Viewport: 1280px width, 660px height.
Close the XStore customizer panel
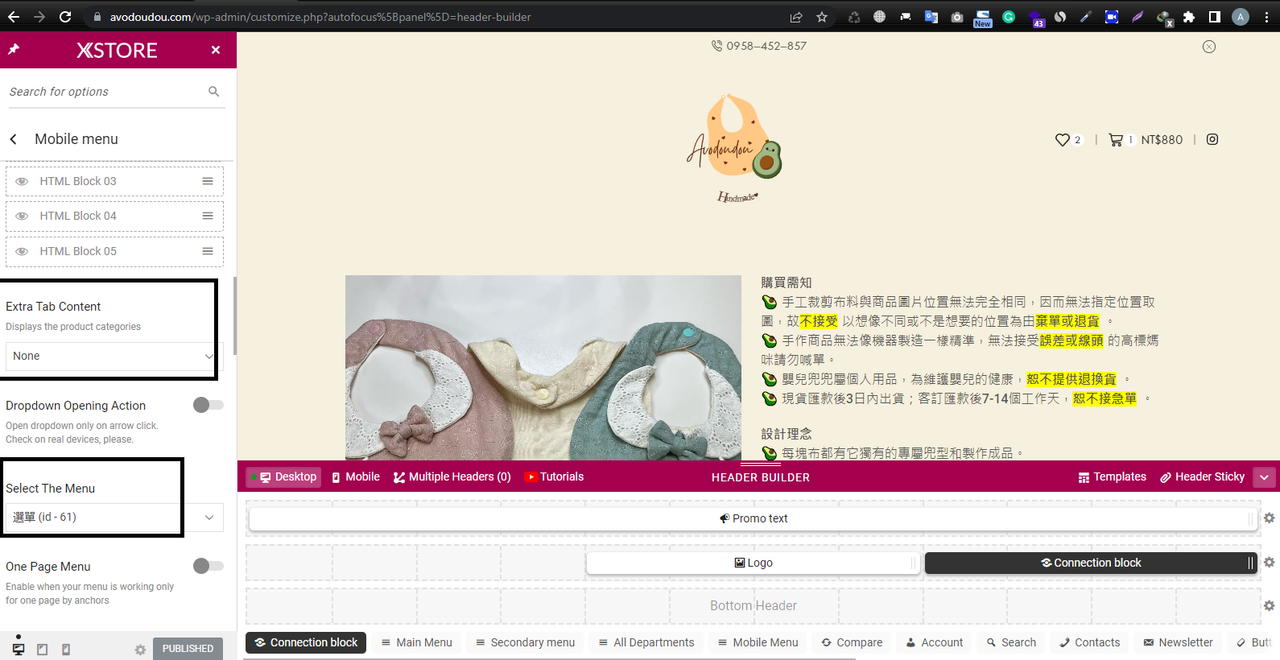pyautogui.click(x=216, y=50)
